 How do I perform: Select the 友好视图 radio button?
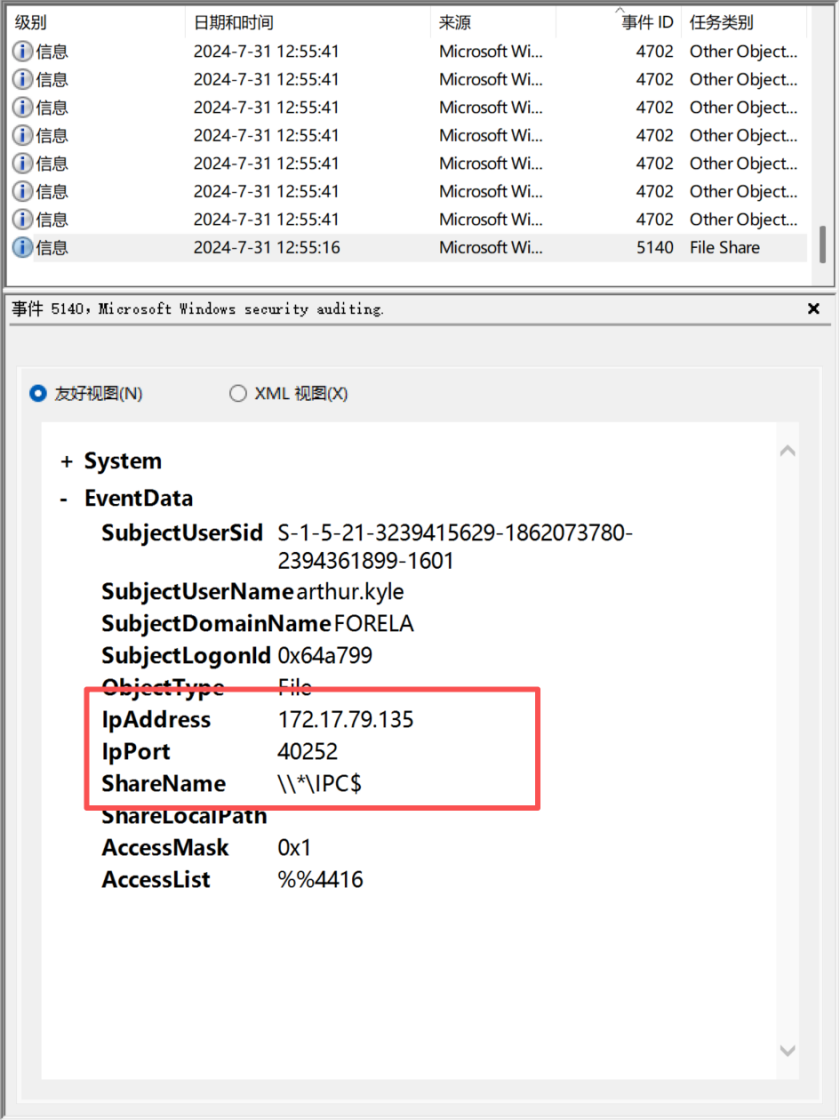(x=39, y=393)
